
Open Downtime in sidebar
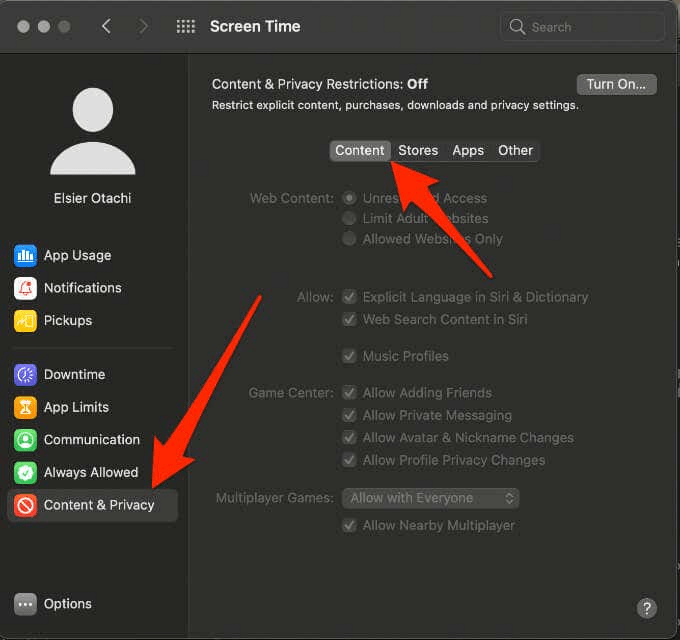(x=75, y=375)
